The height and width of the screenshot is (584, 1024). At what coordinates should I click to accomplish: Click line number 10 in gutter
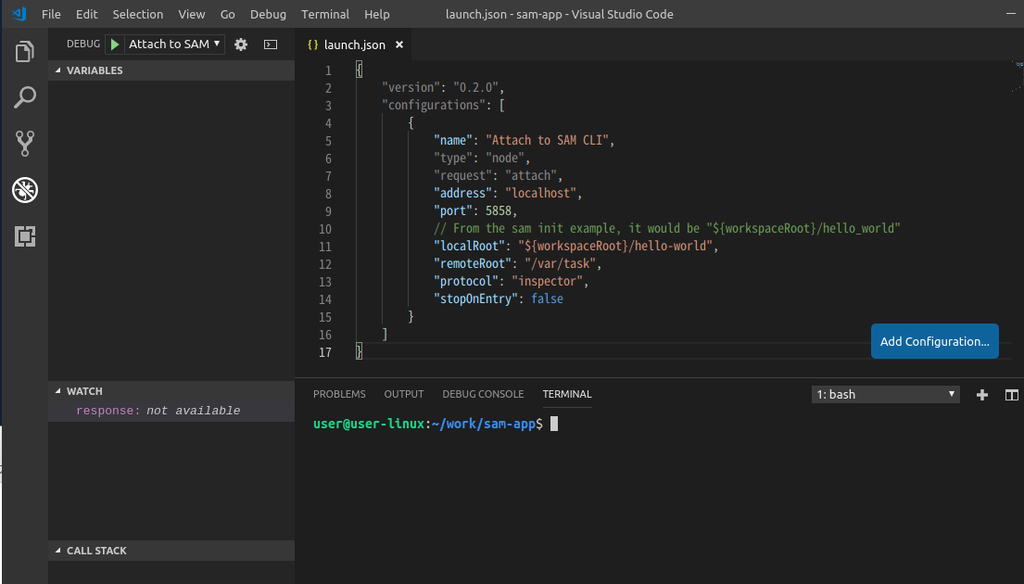tap(325, 229)
